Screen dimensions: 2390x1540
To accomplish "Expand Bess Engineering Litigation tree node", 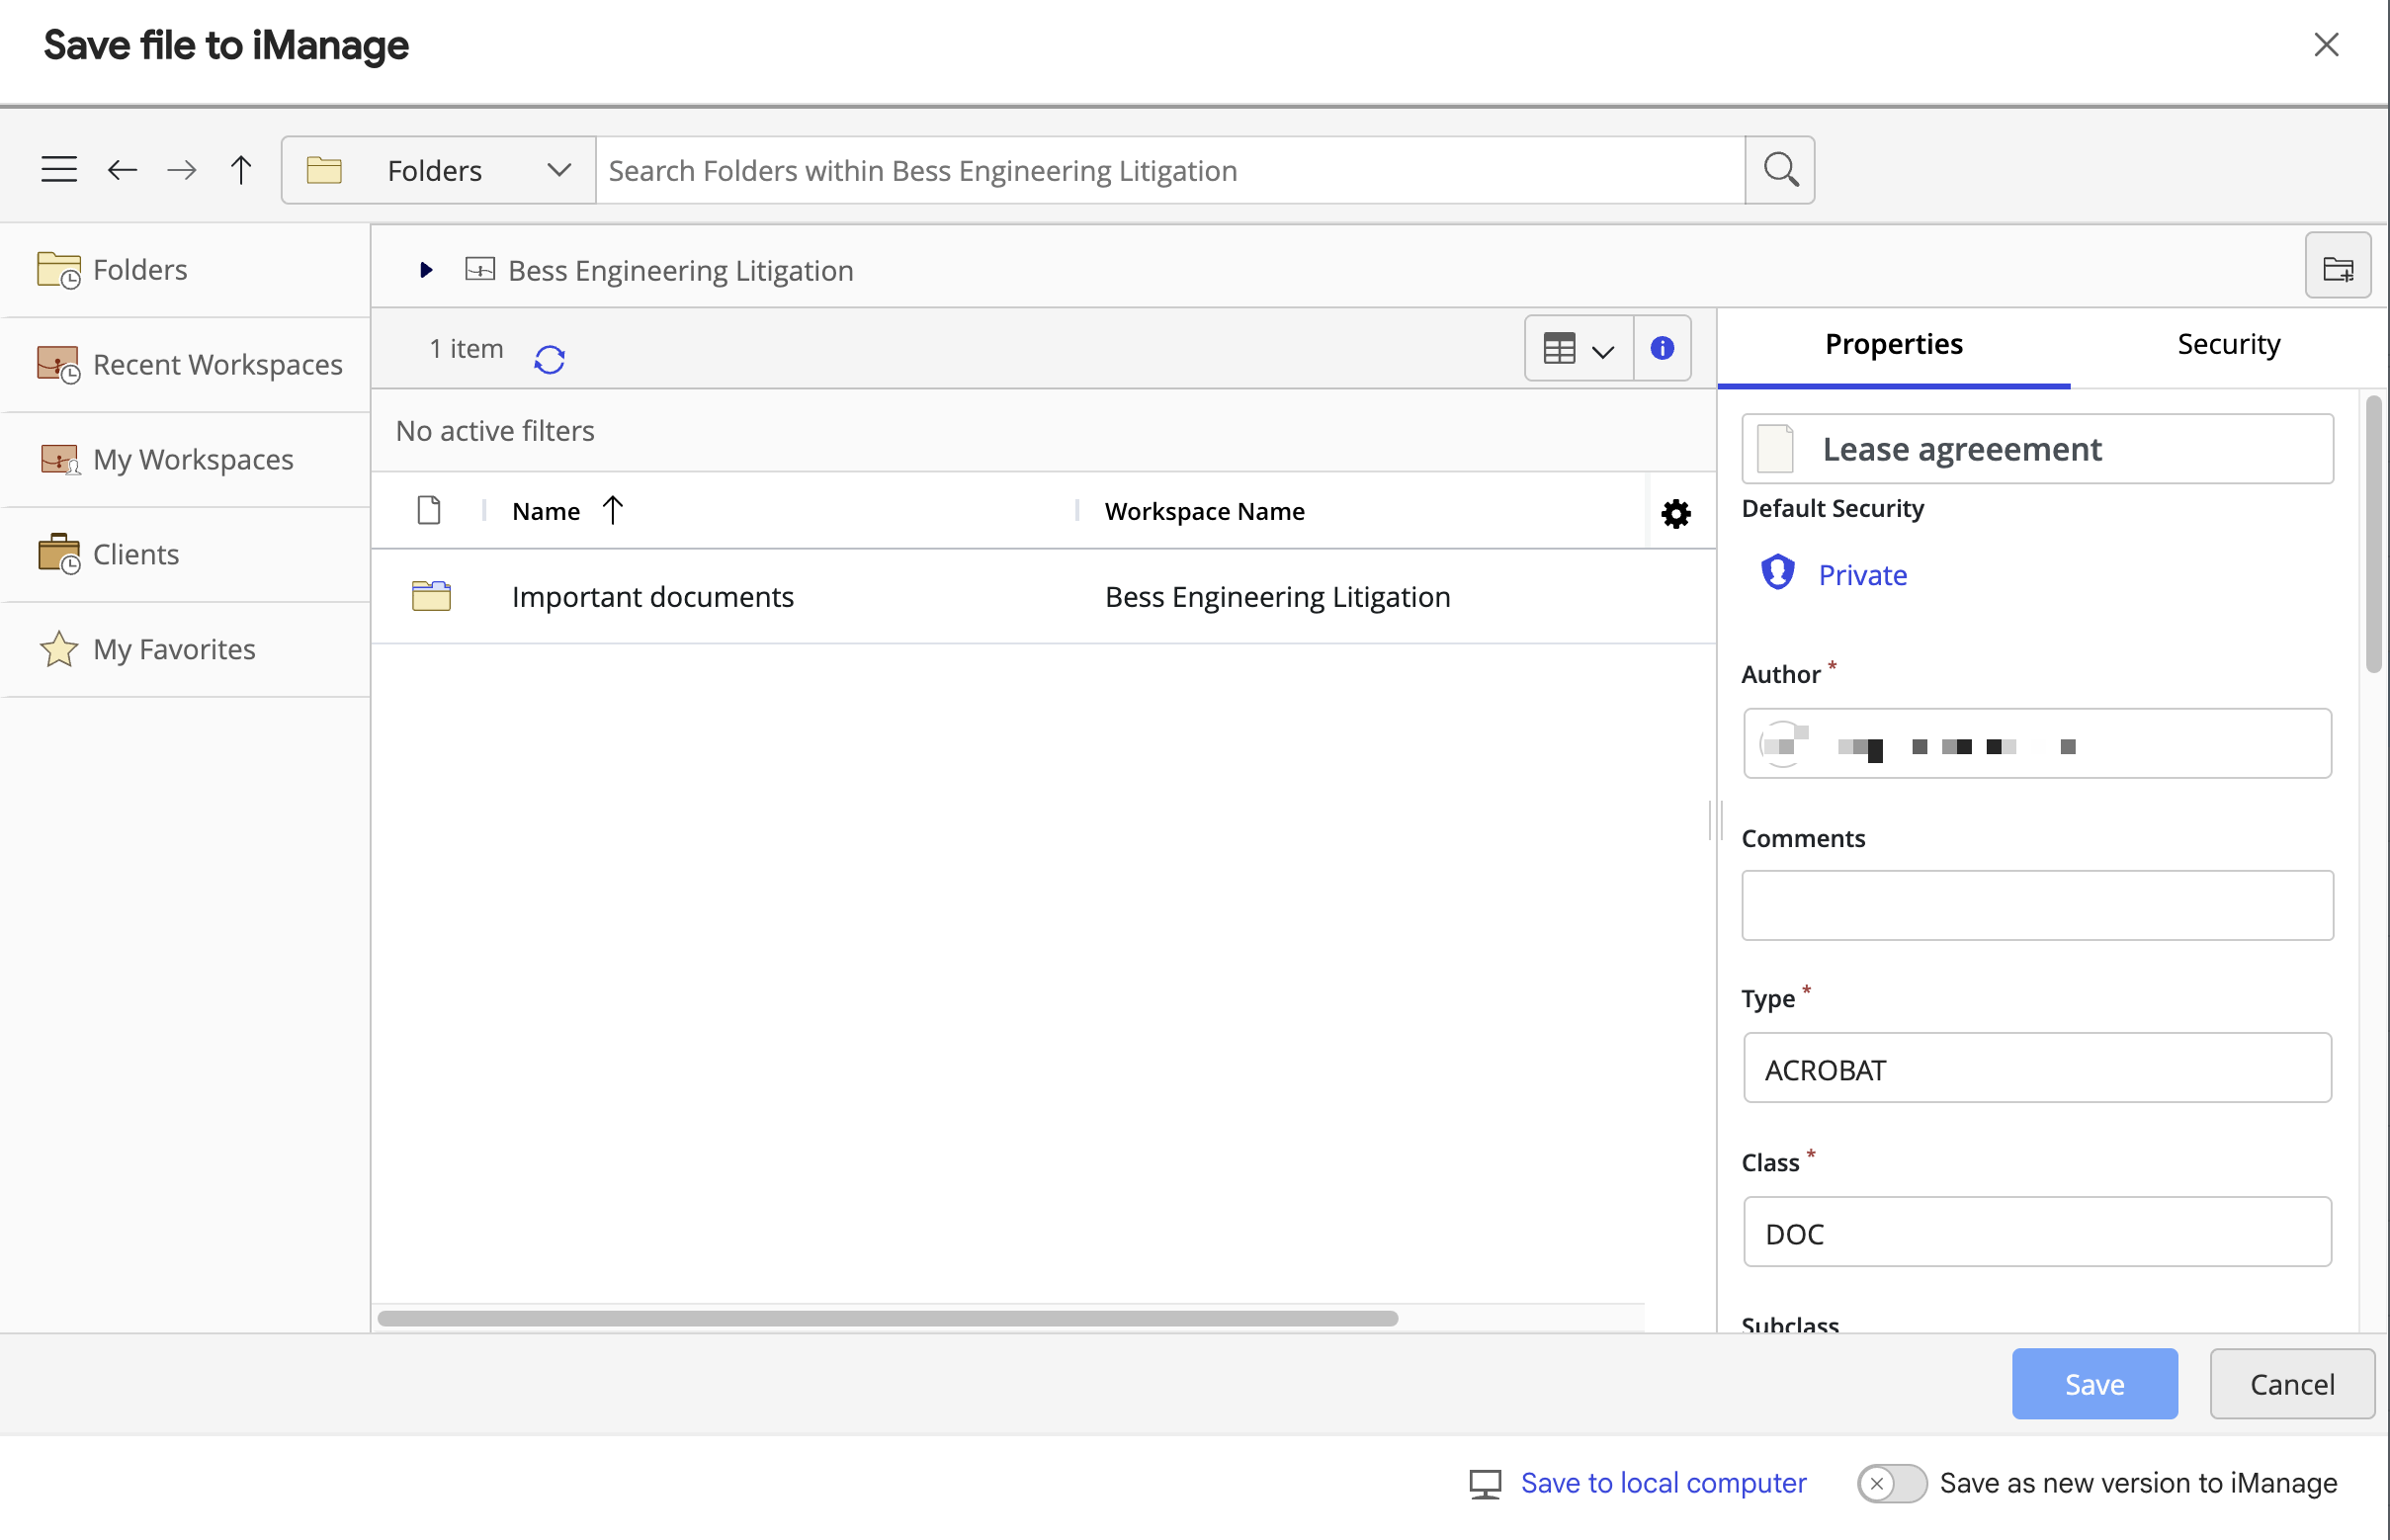I will (426, 270).
